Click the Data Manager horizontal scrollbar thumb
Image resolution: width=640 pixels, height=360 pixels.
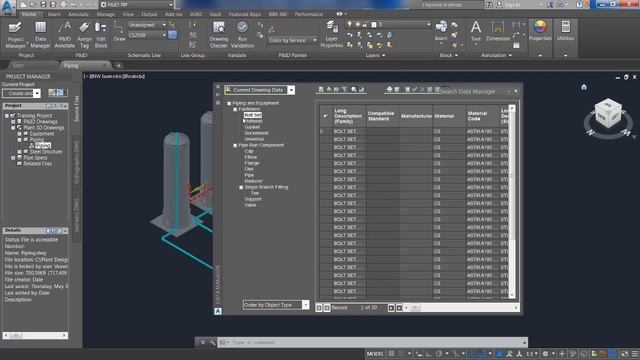coord(416,308)
